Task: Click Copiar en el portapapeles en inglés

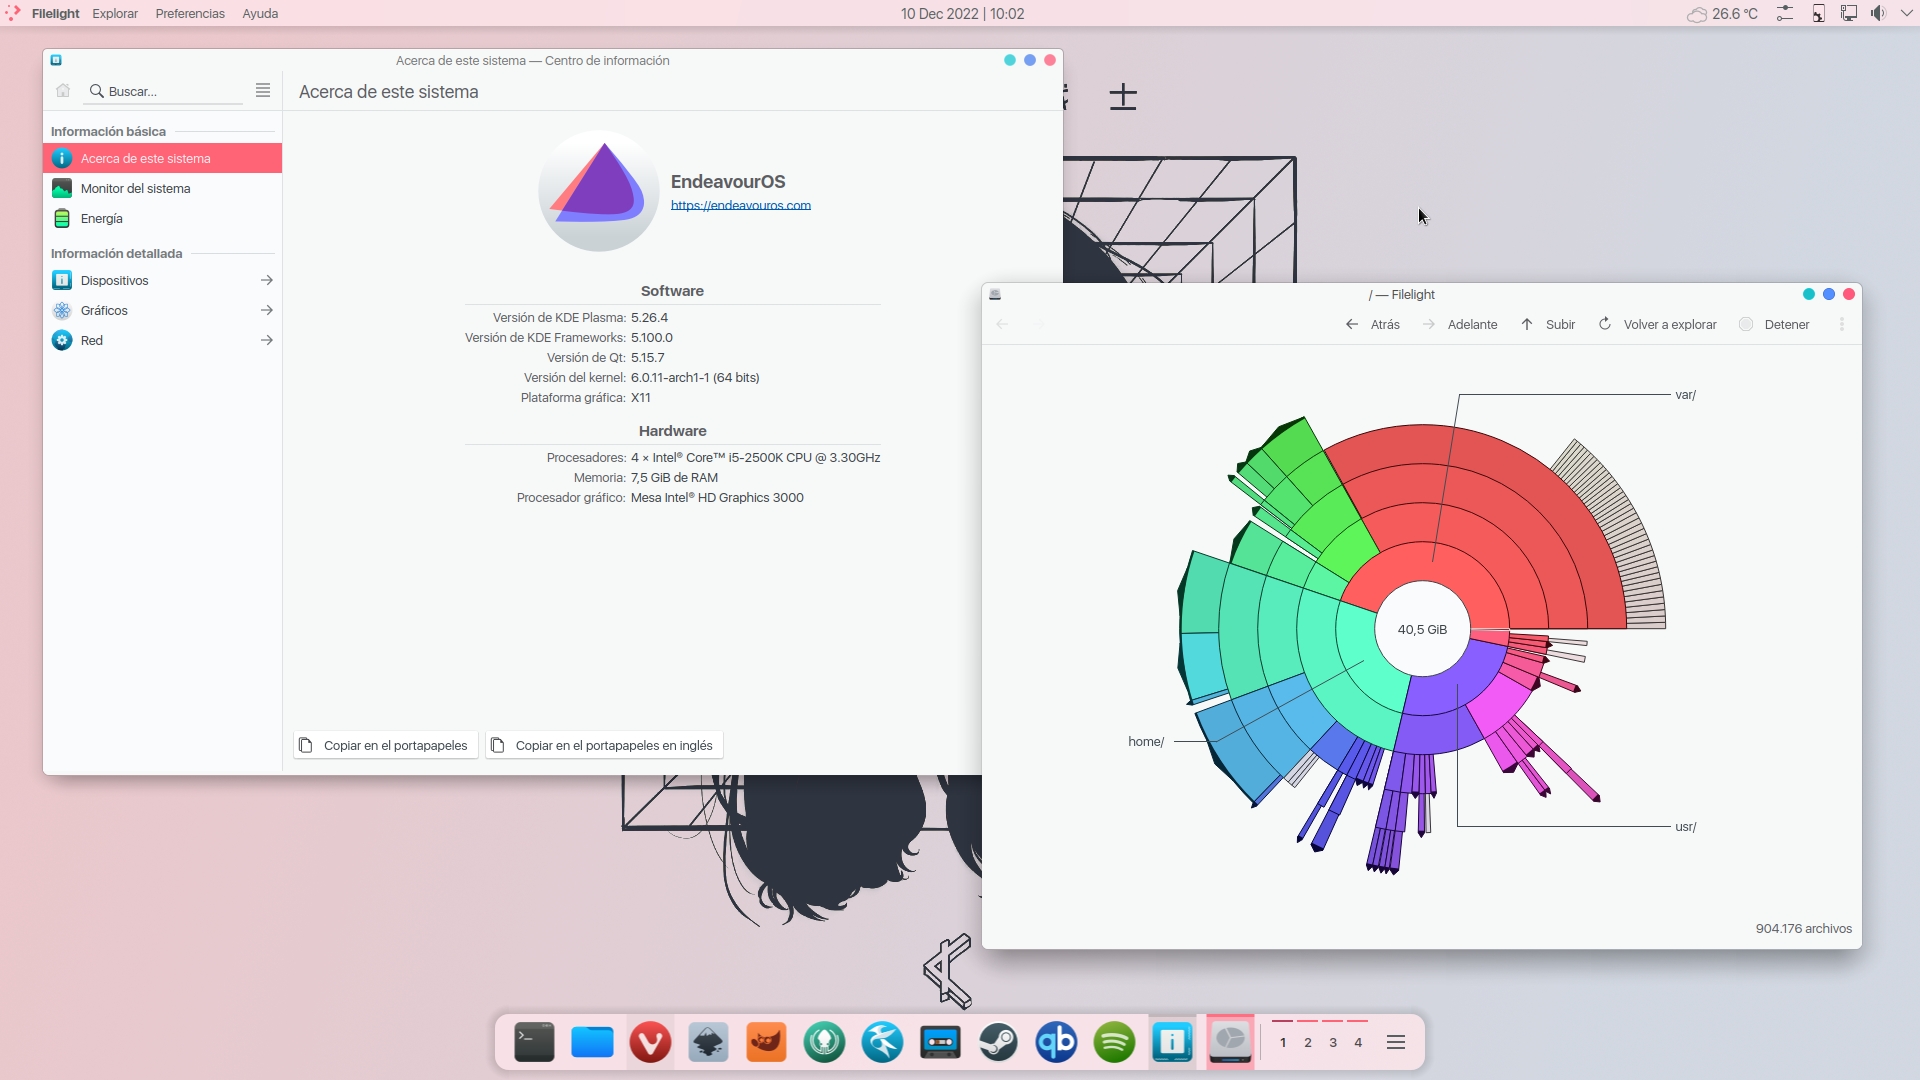Action: coord(604,746)
